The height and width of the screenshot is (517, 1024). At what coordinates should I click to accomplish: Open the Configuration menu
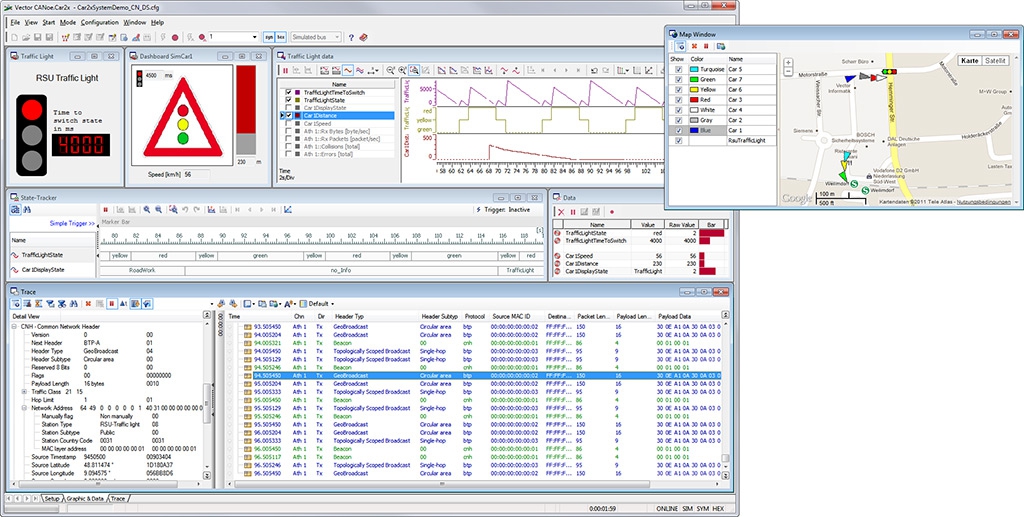[99, 21]
